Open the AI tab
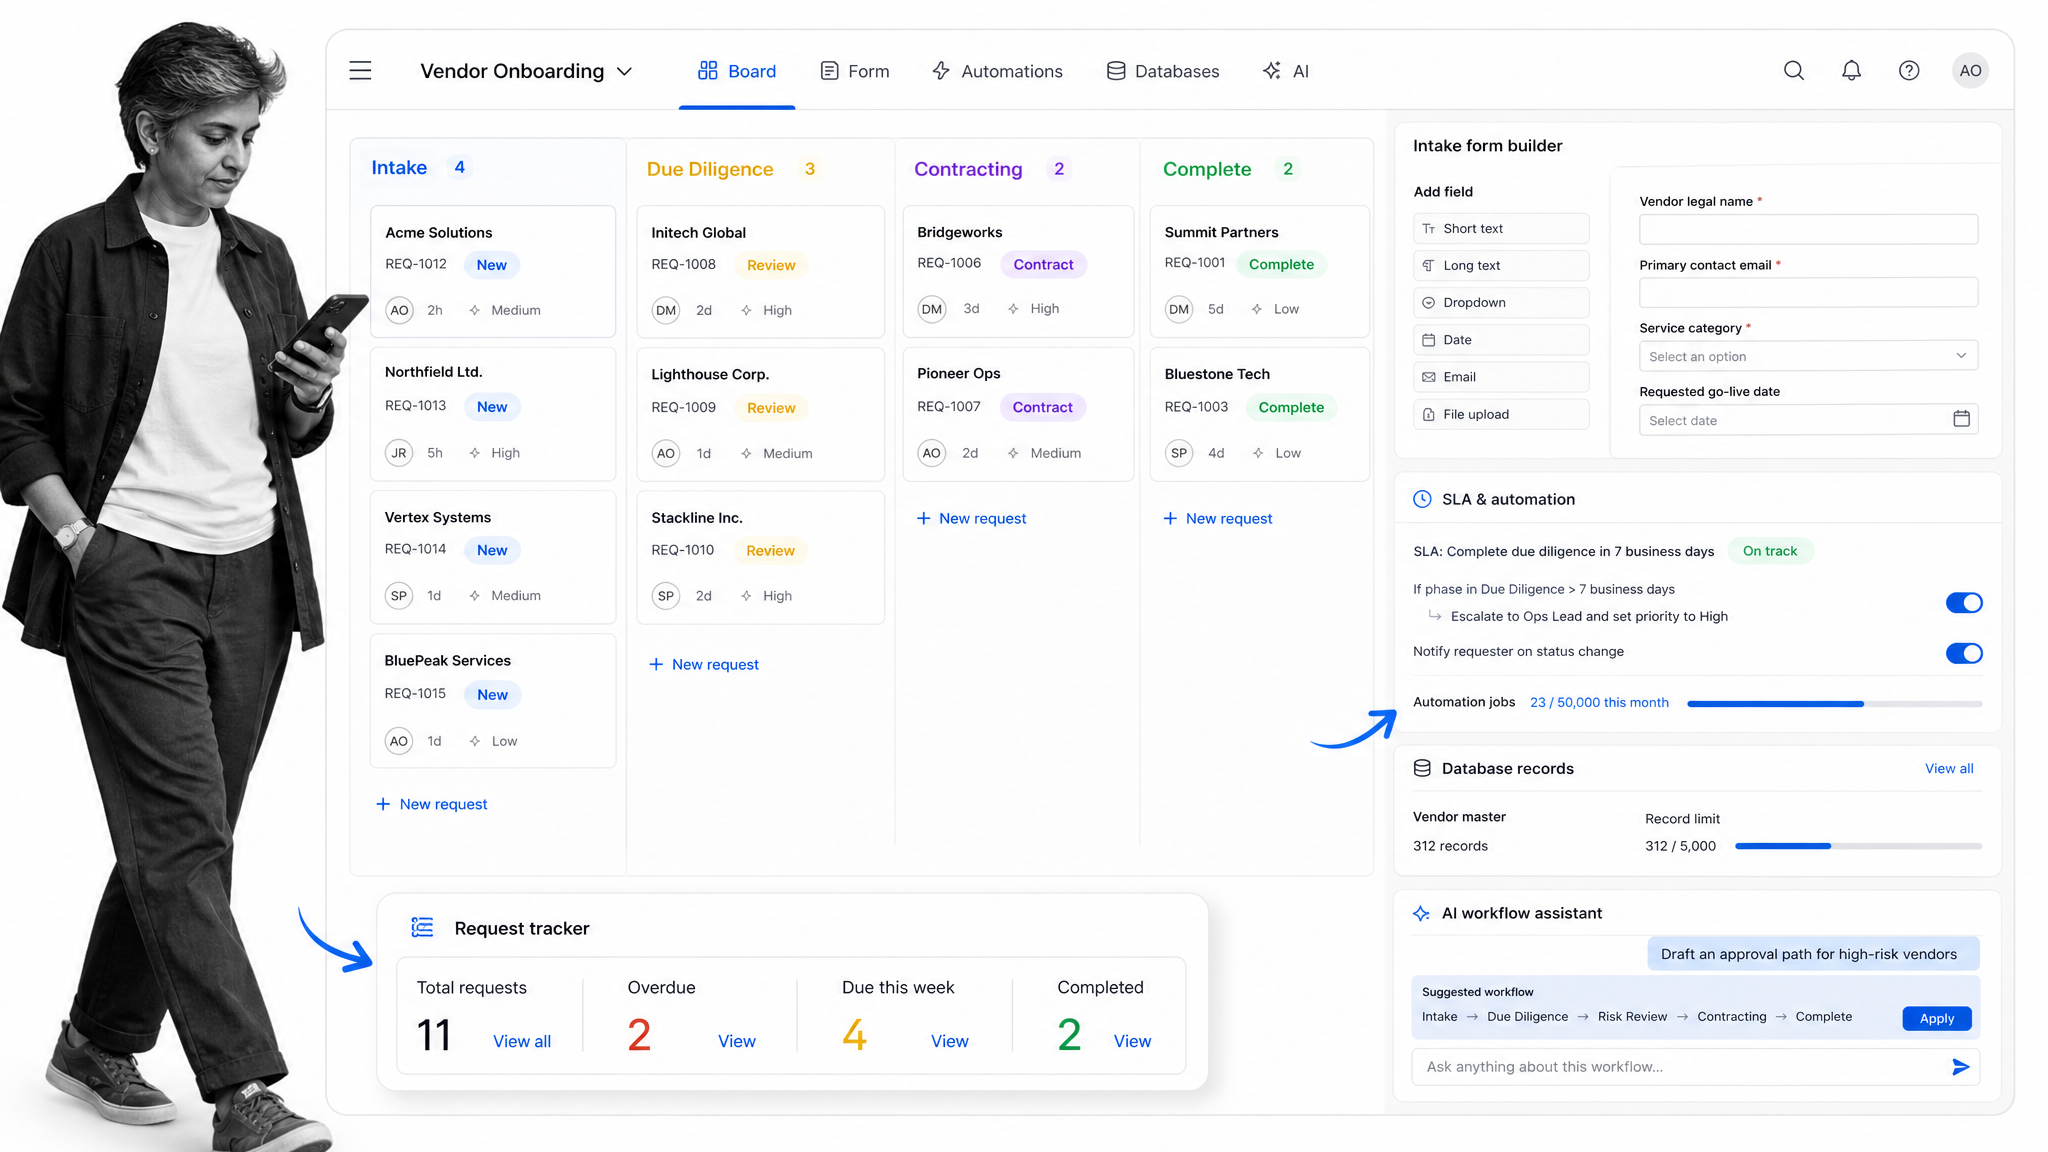Screen dimensions: 2048x1152 coord(1286,71)
